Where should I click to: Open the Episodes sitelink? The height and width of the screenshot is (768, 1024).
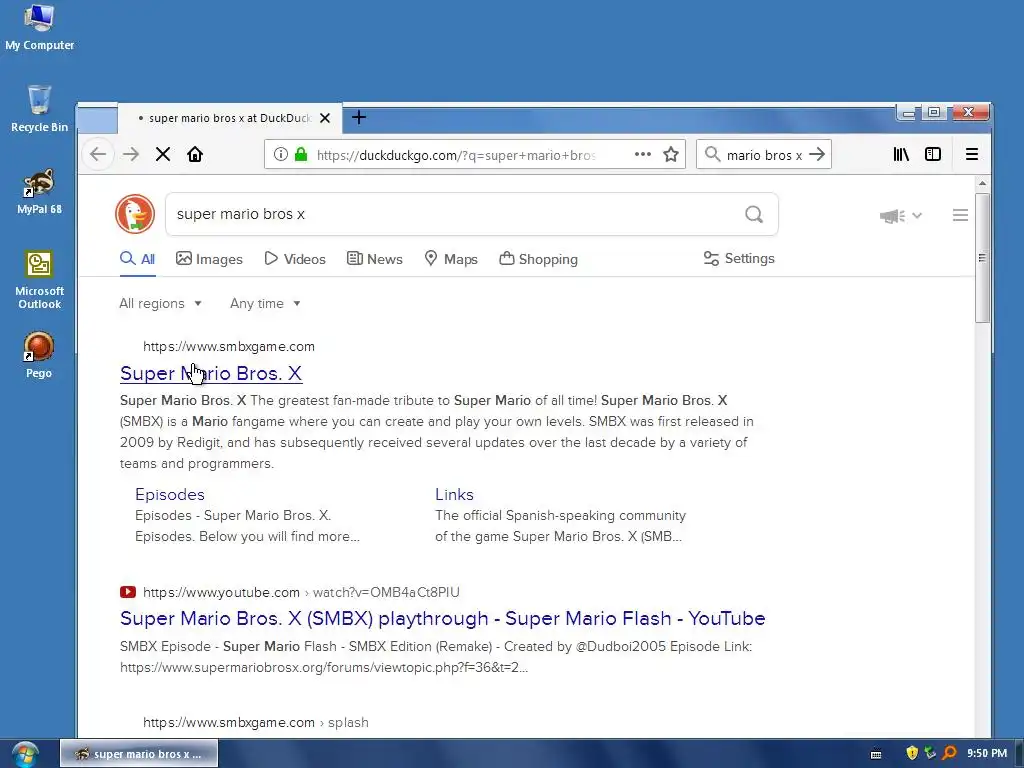(x=170, y=494)
